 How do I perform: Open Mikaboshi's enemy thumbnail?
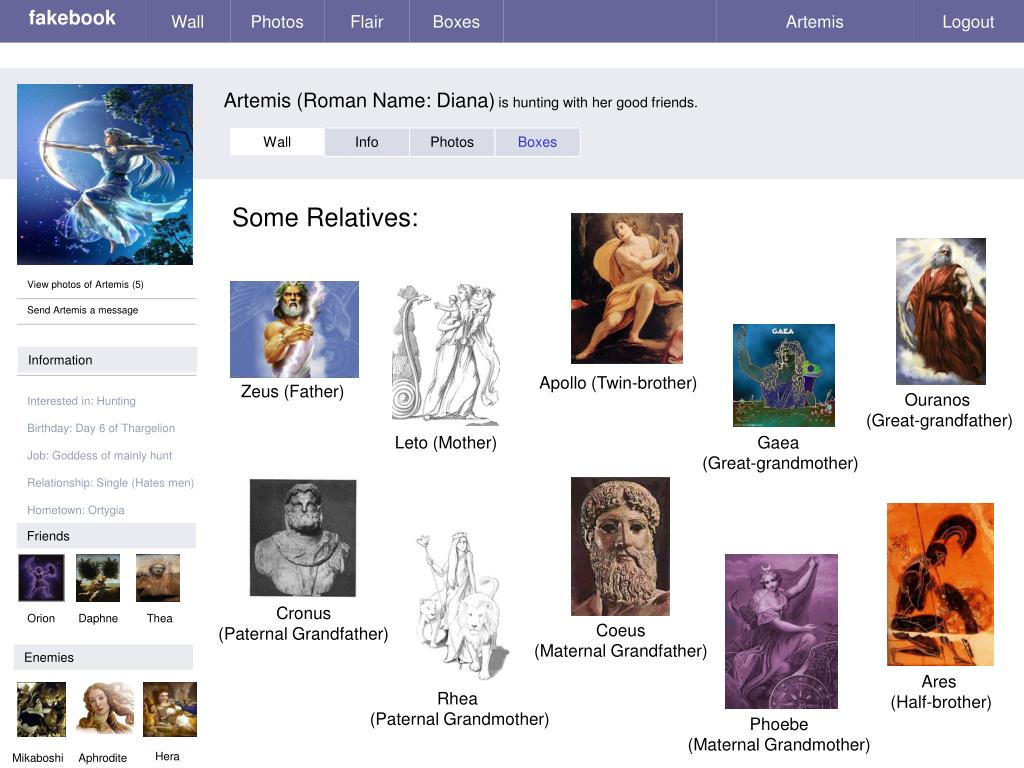click(41, 709)
